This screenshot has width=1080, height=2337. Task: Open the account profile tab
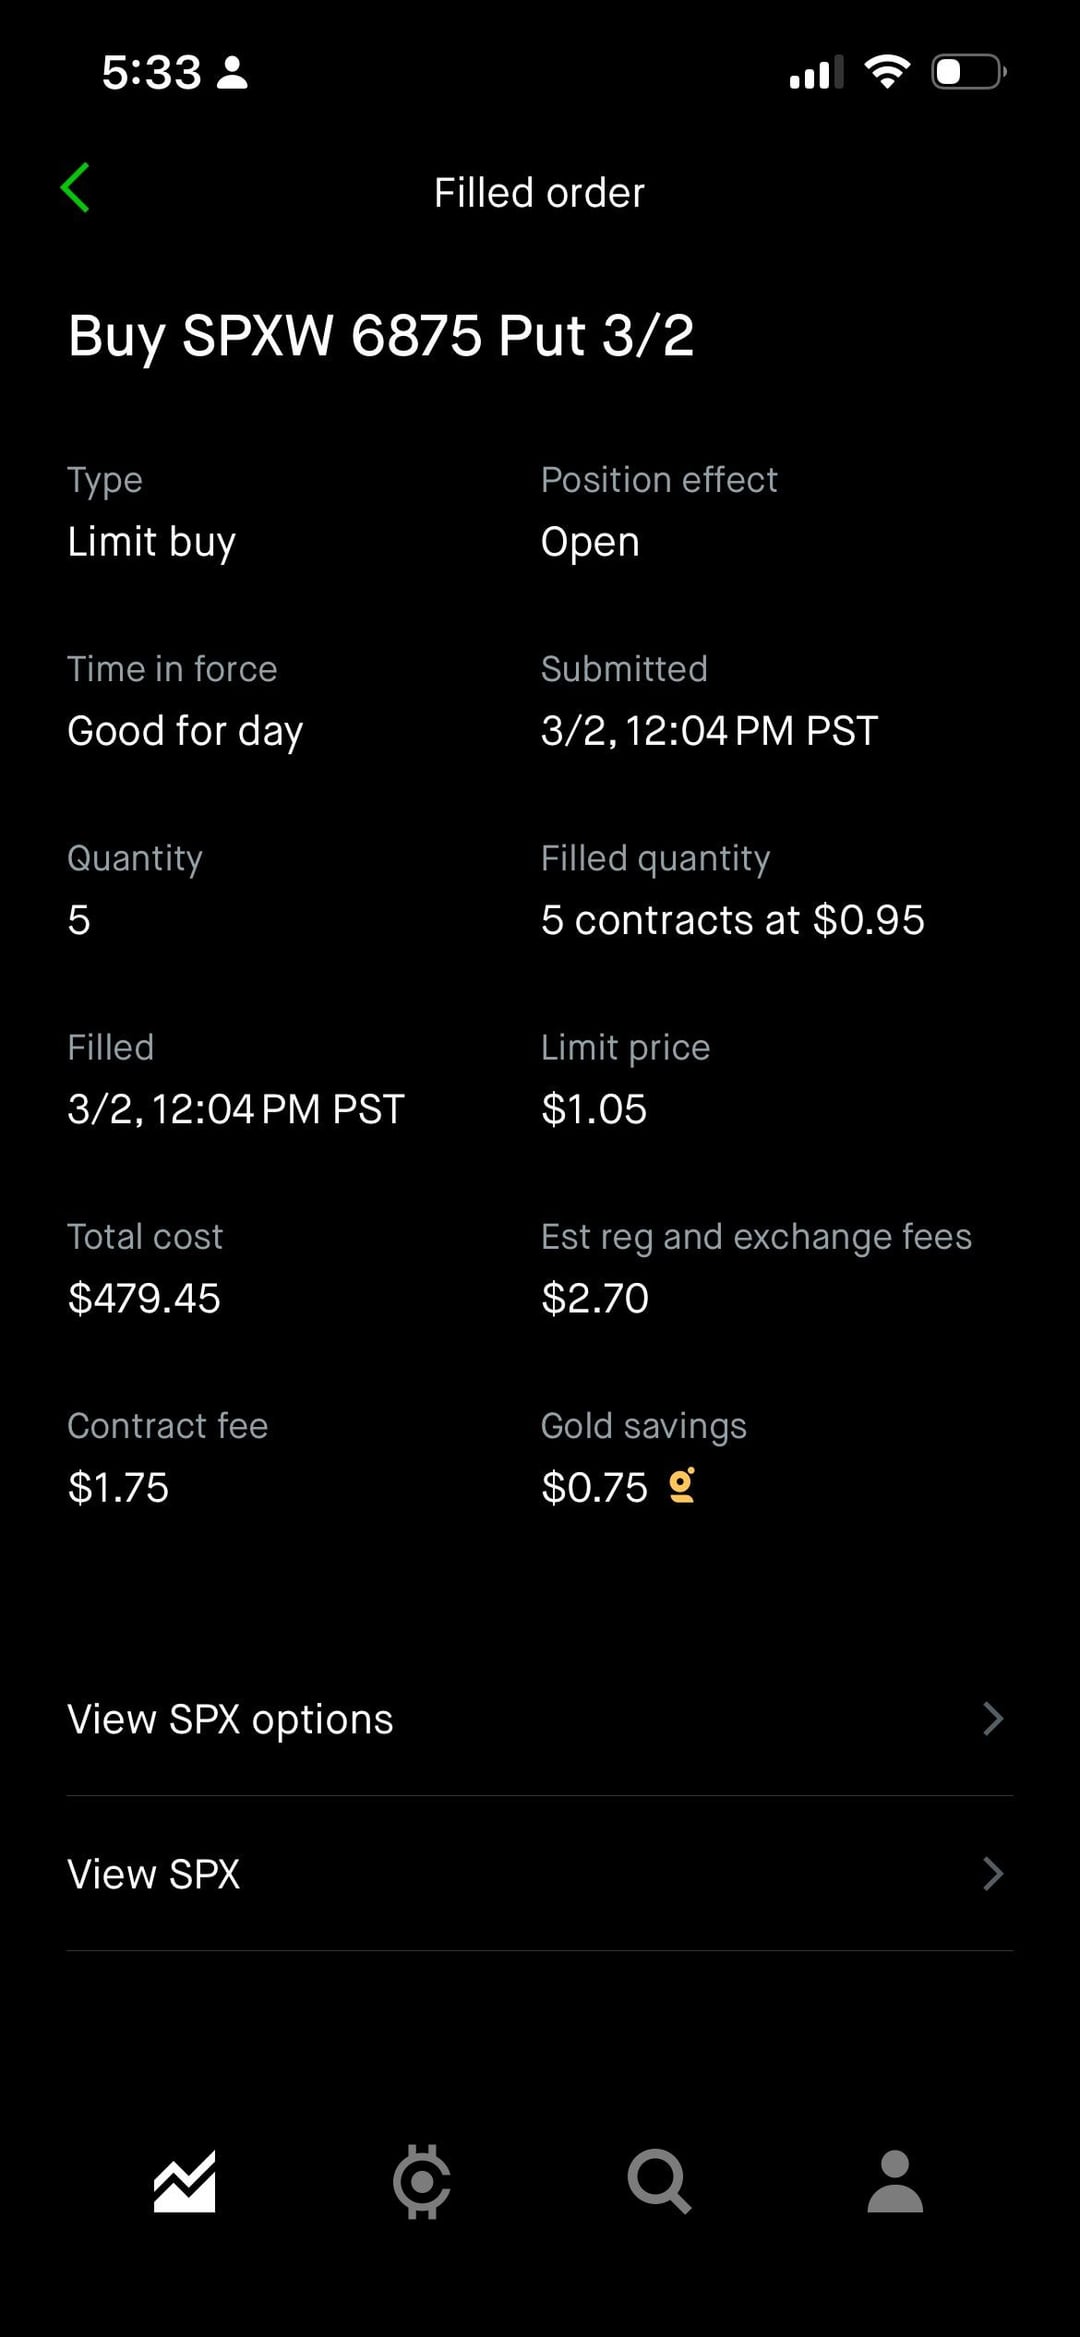pos(895,2181)
